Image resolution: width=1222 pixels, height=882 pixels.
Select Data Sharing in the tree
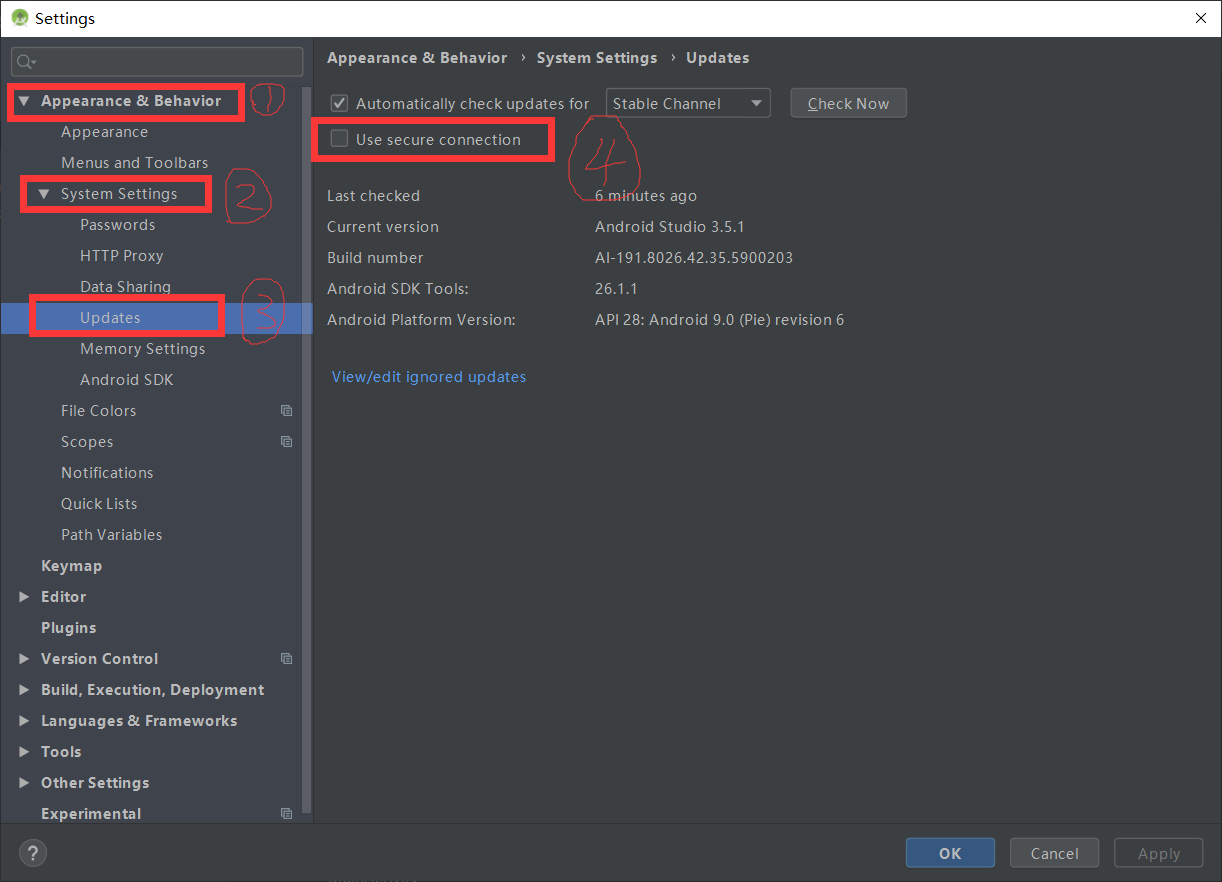(x=125, y=287)
